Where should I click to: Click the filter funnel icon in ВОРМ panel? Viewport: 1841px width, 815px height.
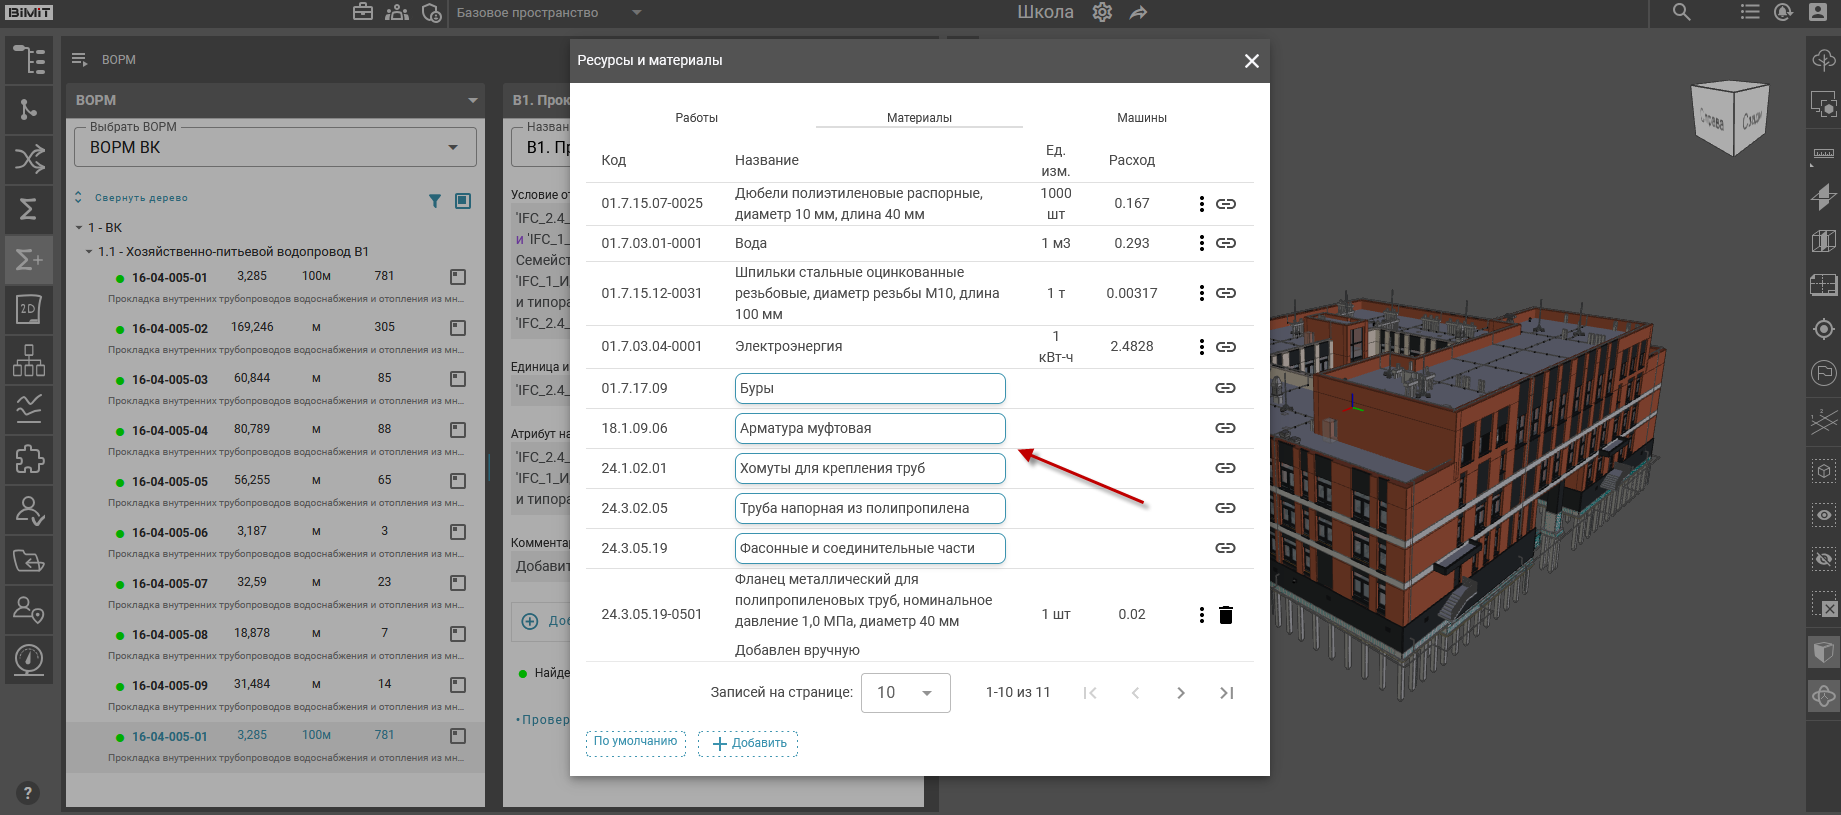tap(435, 201)
